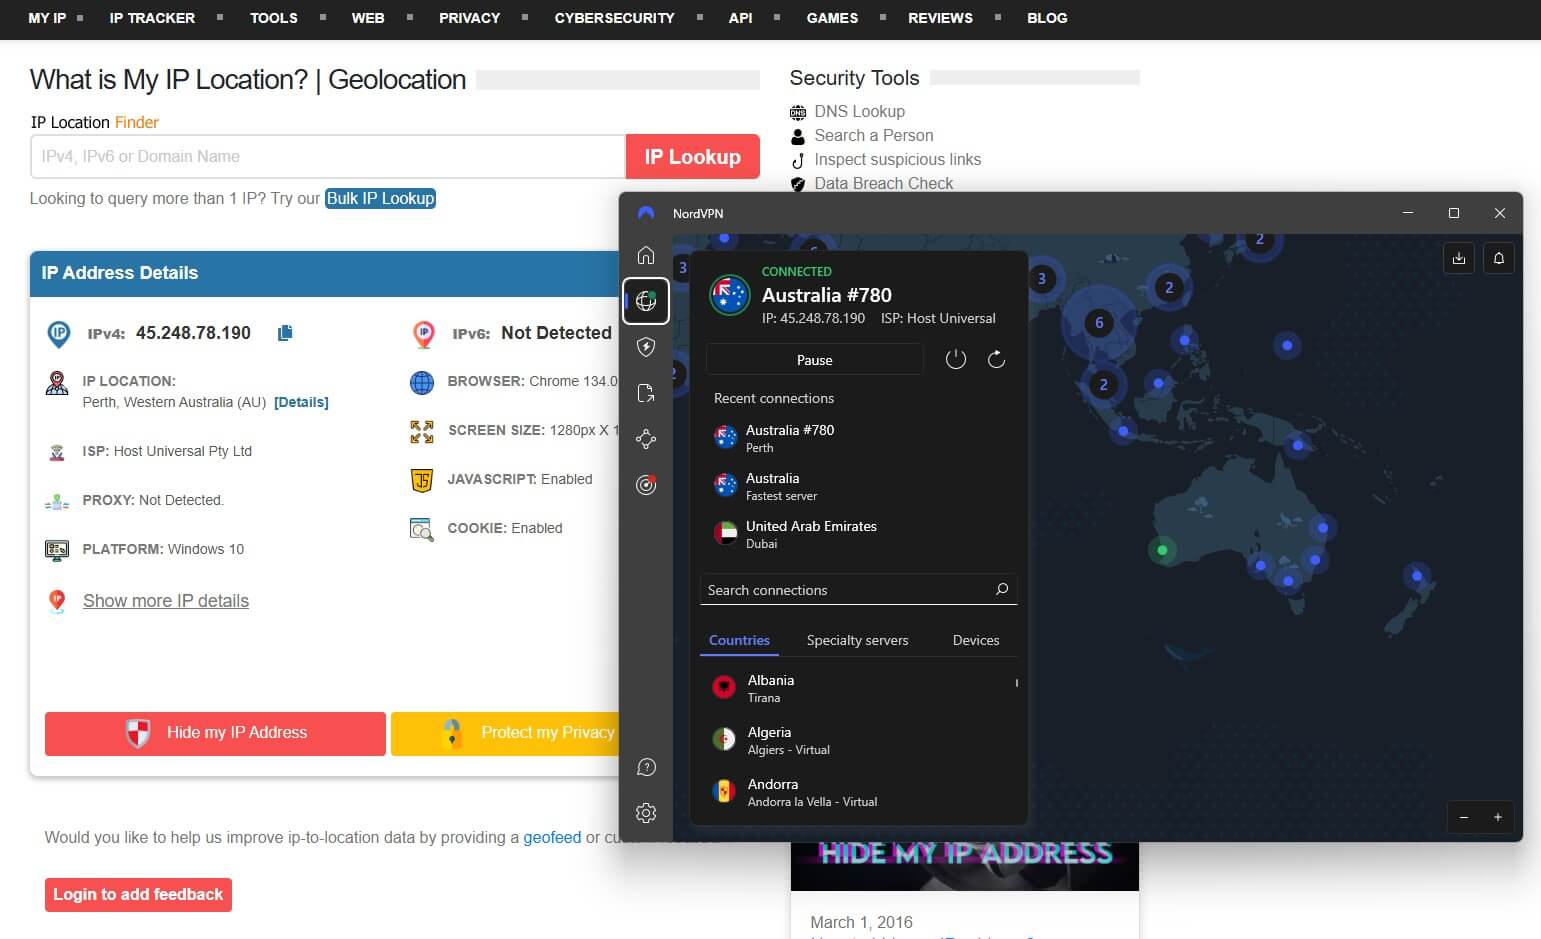Open DNS Lookup security tool link
The image size is (1541, 939).
pyautogui.click(x=859, y=111)
